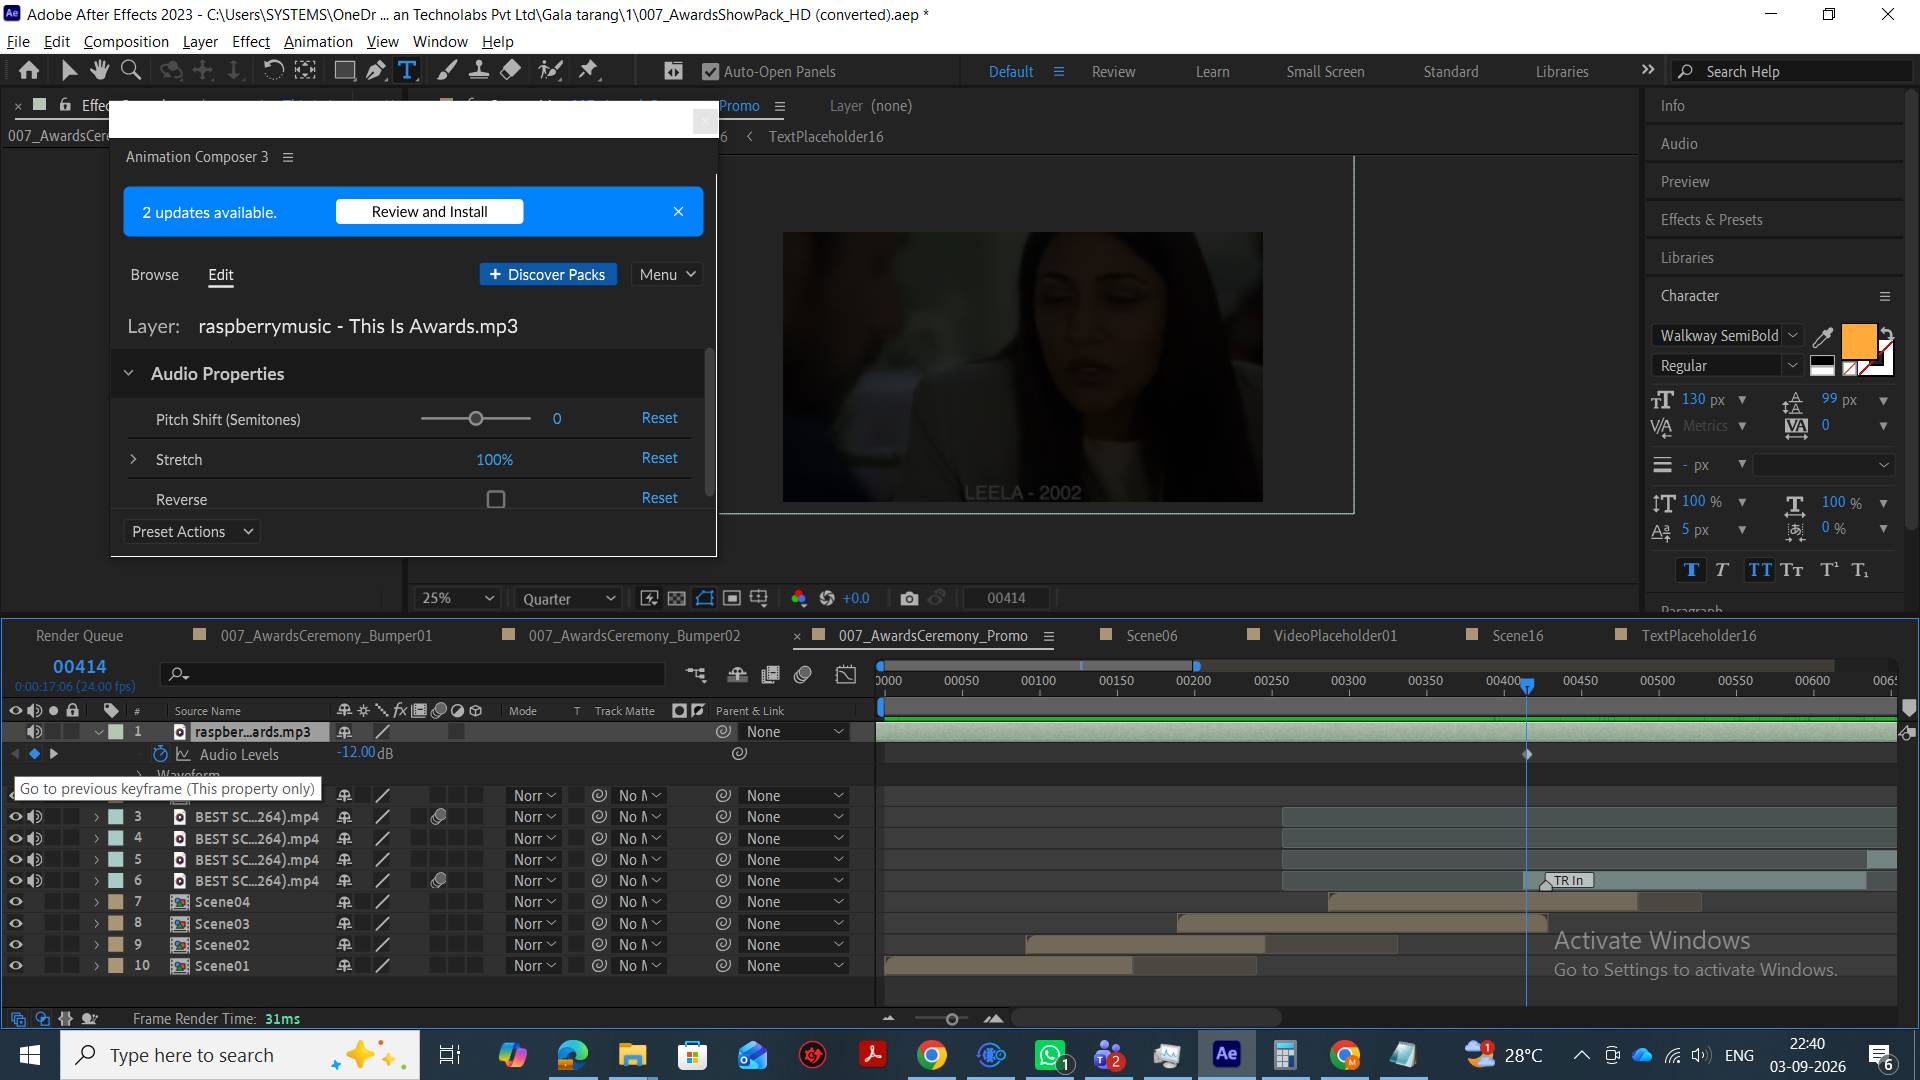Select the Pen tool
This screenshot has height=1080, width=1920.
[x=376, y=70]
